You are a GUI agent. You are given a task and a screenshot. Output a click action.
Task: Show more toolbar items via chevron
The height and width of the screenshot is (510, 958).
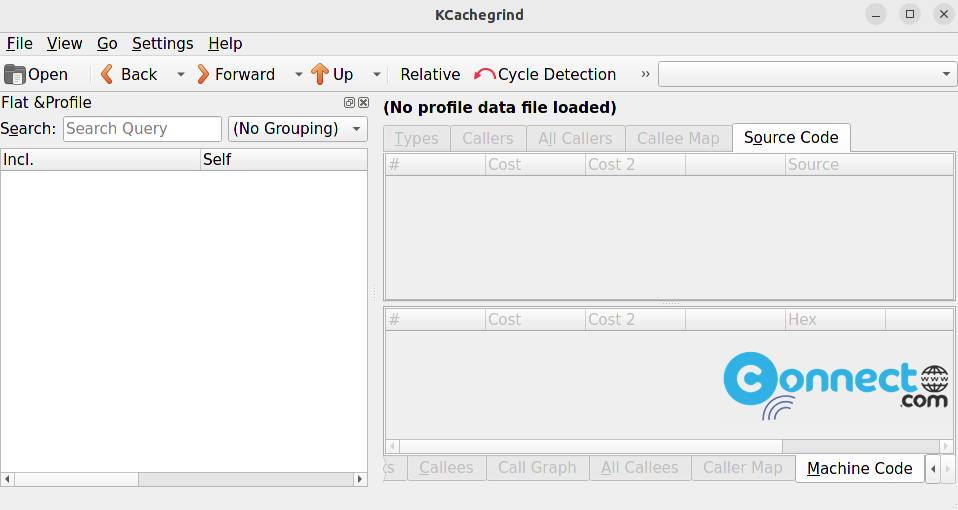click(x=645, y=75)
